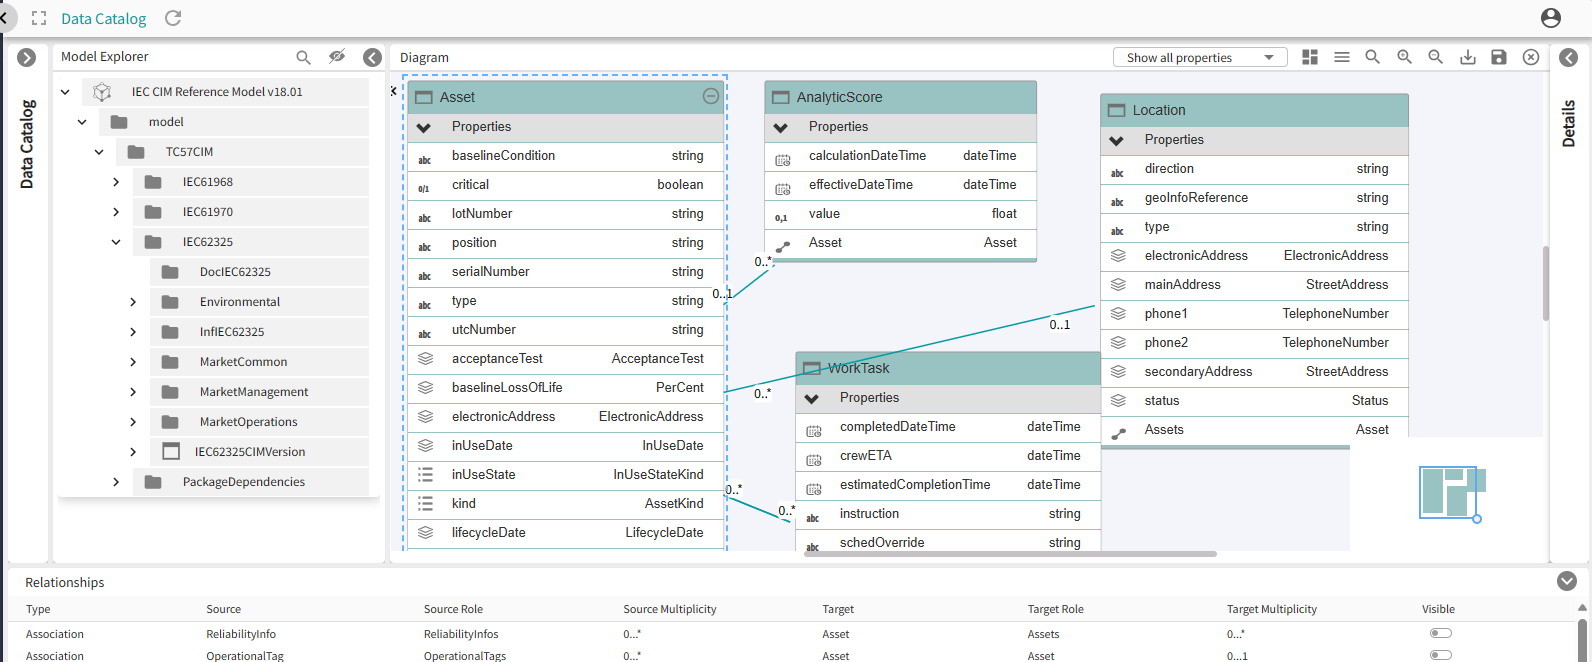Image resolution: width=1592 pixels, height=662 pixels.
Task: Collapse the Relationships panel
Action: pos(1567,581)
